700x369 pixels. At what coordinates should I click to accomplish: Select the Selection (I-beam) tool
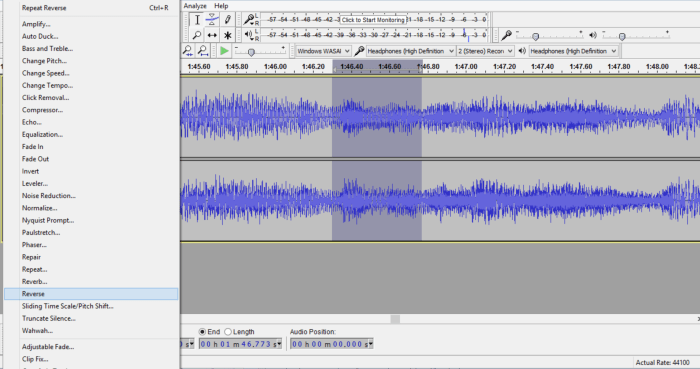click(197, 20)
